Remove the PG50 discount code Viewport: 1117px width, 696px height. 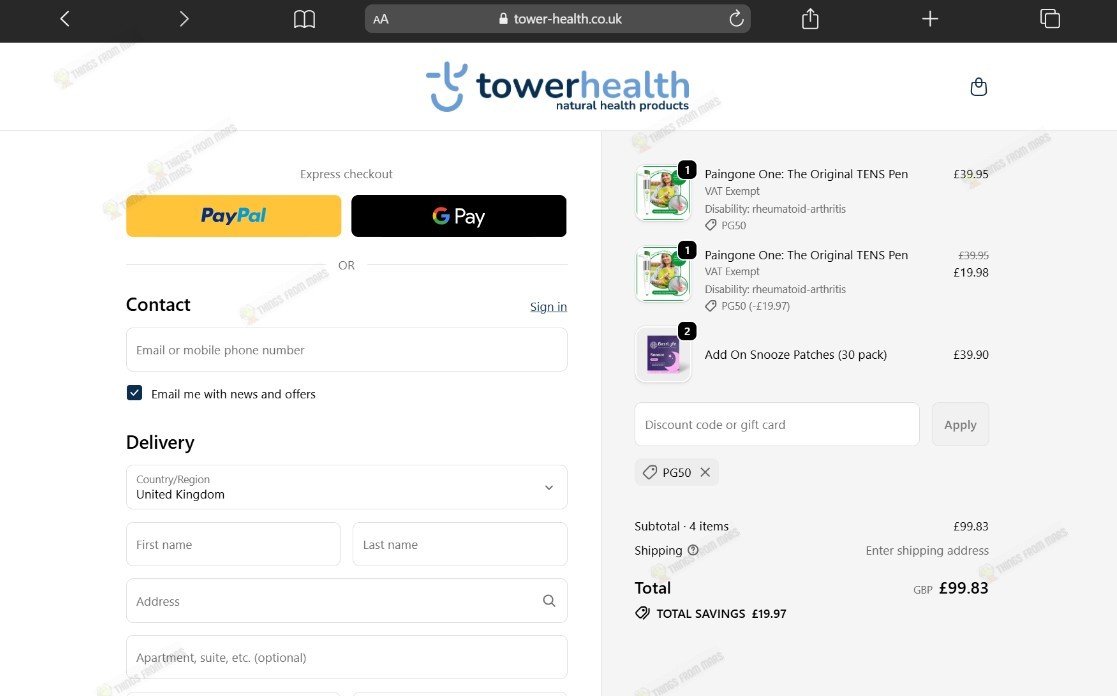pos(705,472)
